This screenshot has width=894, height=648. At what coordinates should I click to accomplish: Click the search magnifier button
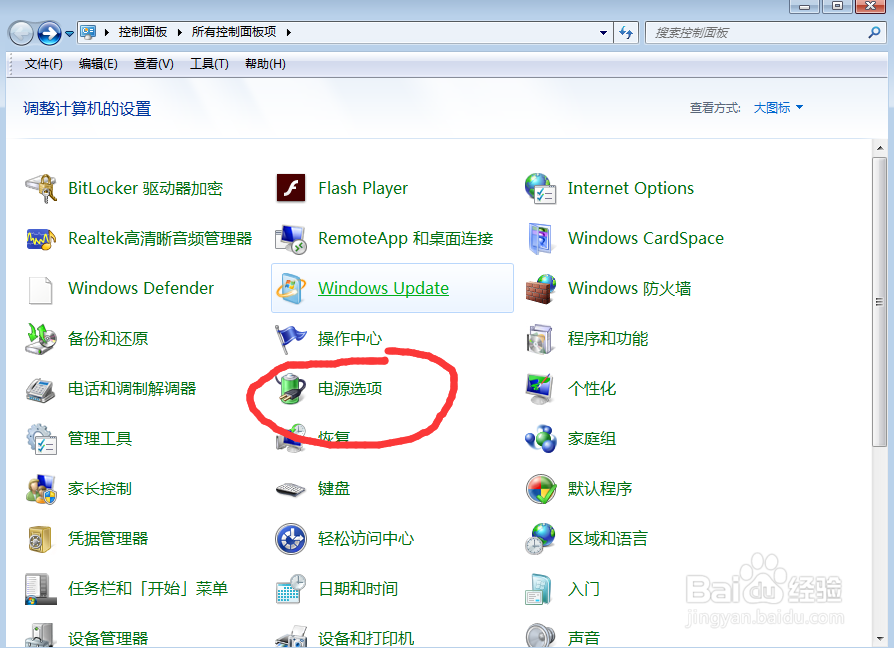click(x=874, y=33)
